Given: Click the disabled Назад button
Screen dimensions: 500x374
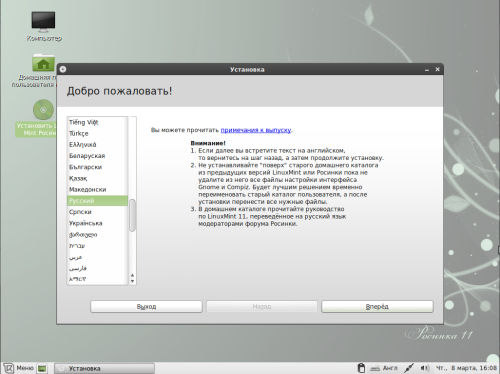Looking at the screenshot, I should (262, 306).
